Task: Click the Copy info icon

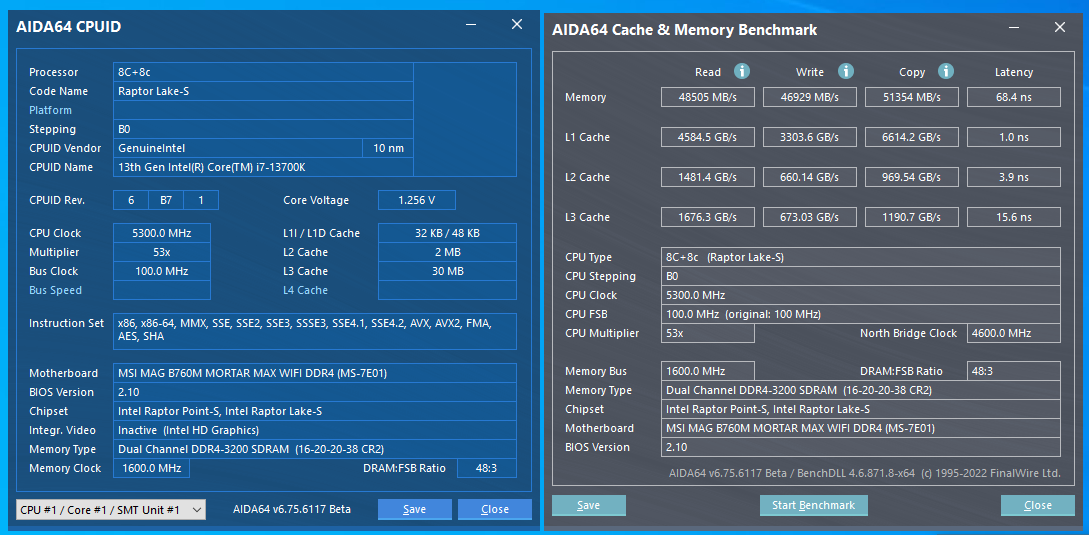Action: 946,71
